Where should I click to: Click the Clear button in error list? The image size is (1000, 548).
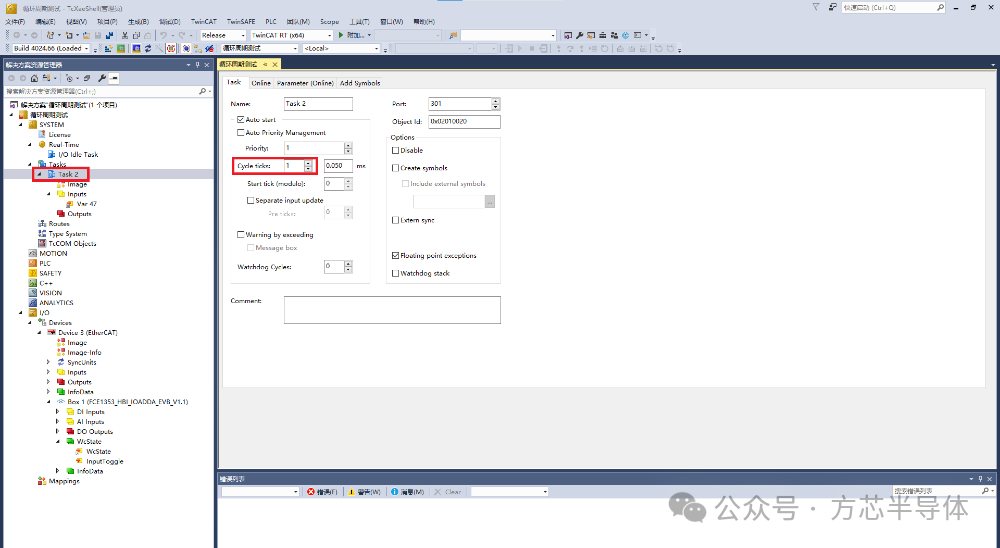(448, 492)
